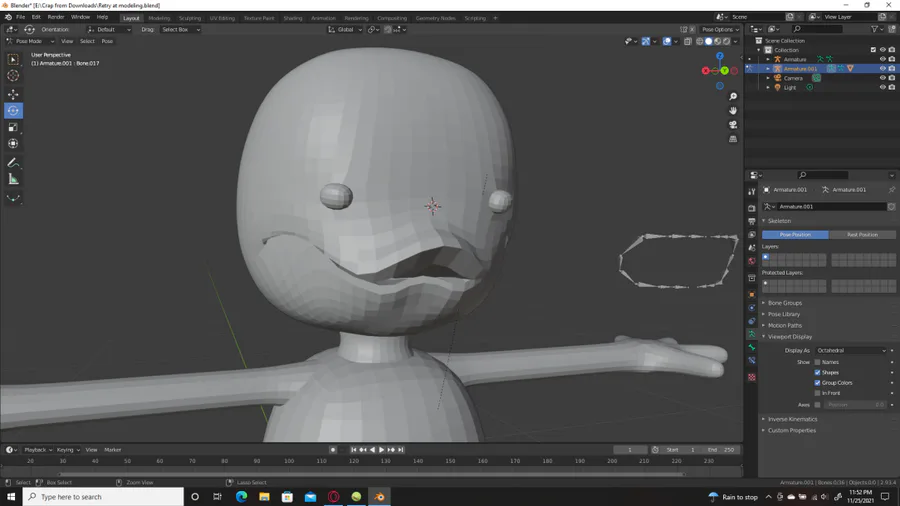Select the Move tool
This screenshot has height=506, width=900.
[x=13, y=94]
